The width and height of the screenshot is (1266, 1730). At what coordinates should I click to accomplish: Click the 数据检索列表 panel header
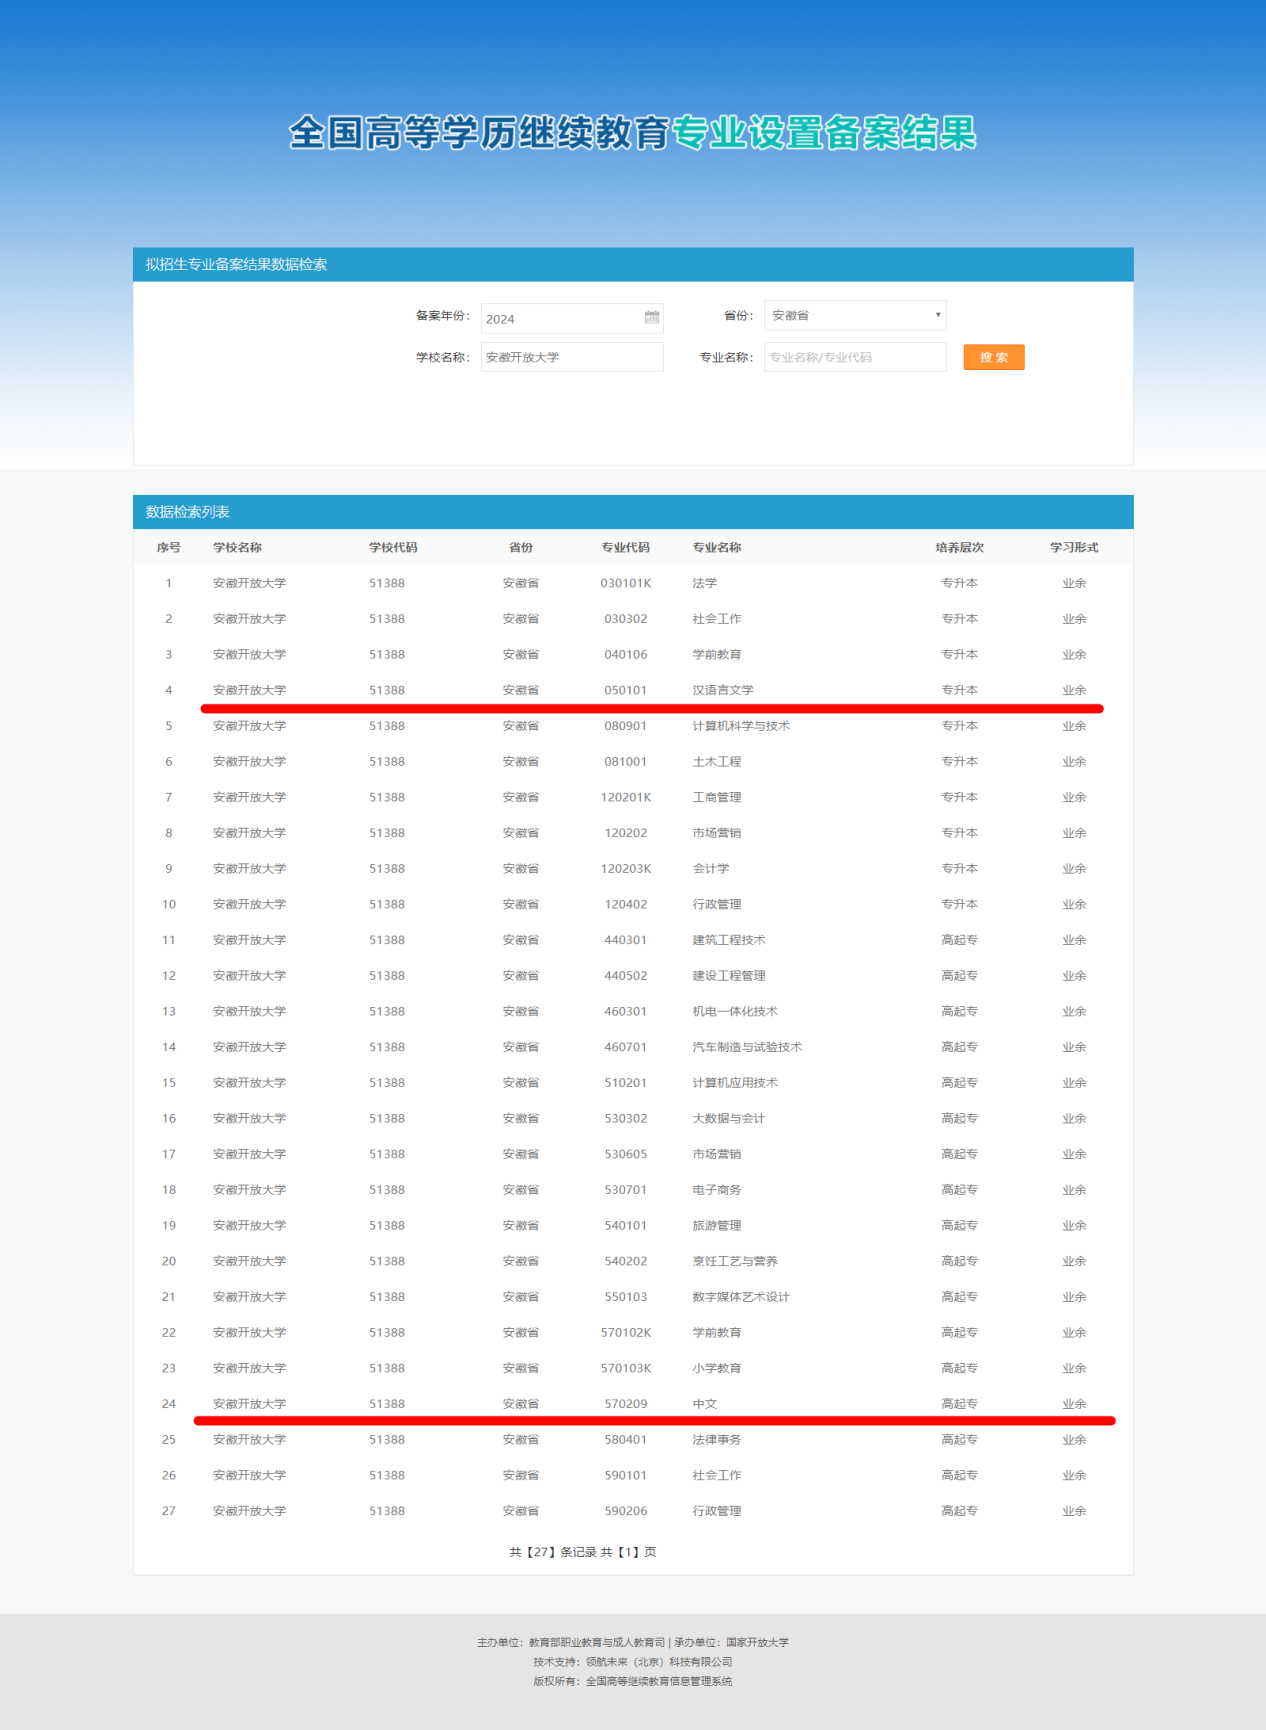click(188, 512)
